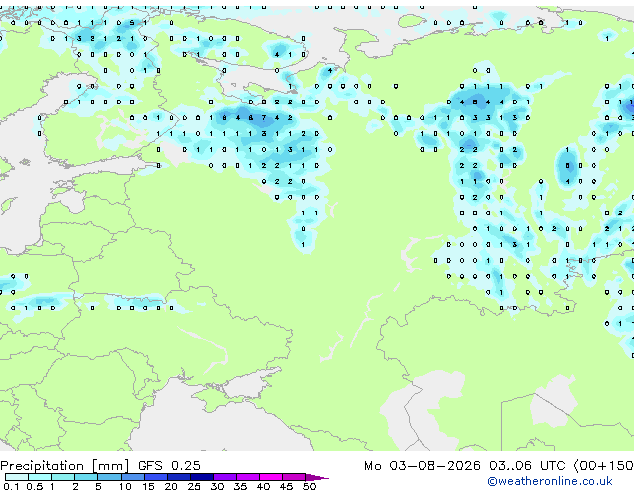Screen dimensions: 634x490
Task: Pick the 35–40 mm magenta legend segment
Action: (248, 477)
